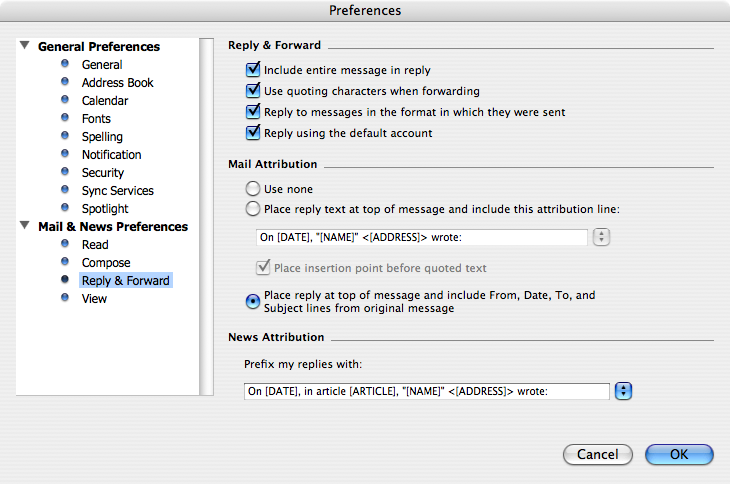This screenshot has width=730, height=484.
Task: Click the News Attribution prefix text field
Action: click(426, 391)
